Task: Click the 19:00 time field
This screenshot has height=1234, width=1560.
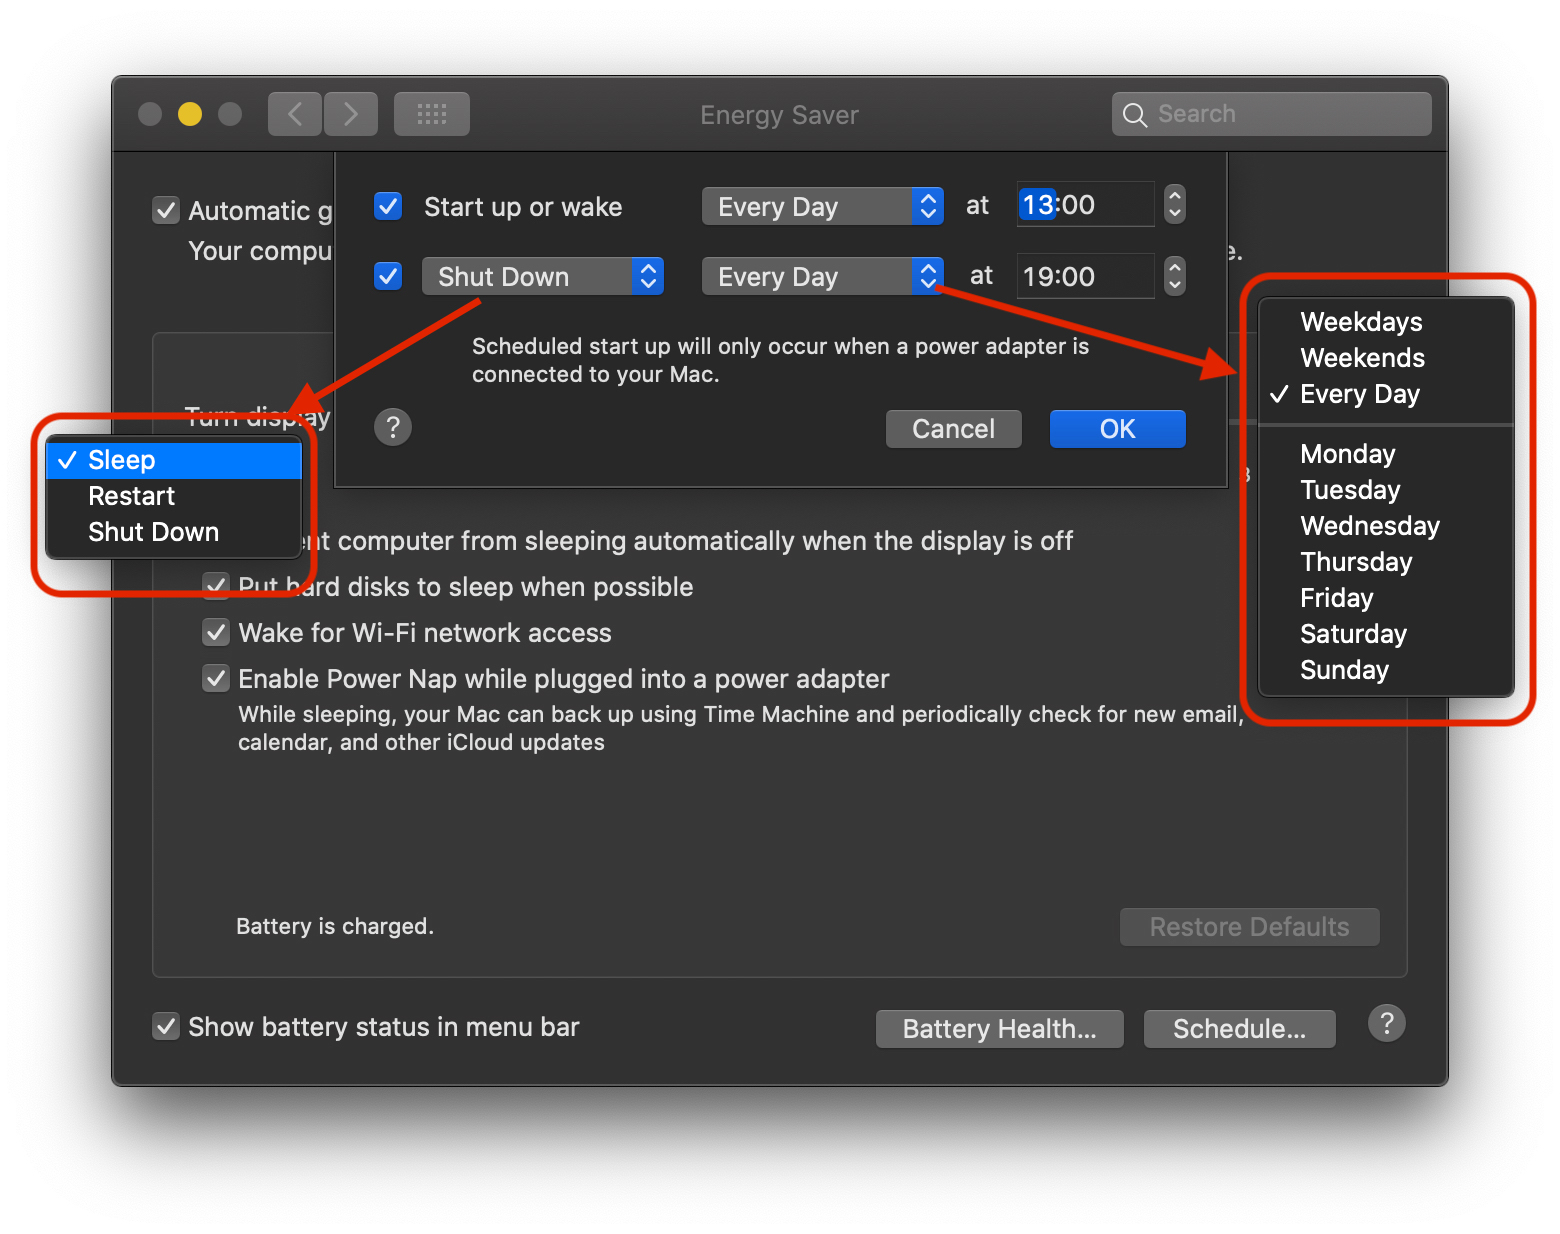Action: coord(1083,277)
